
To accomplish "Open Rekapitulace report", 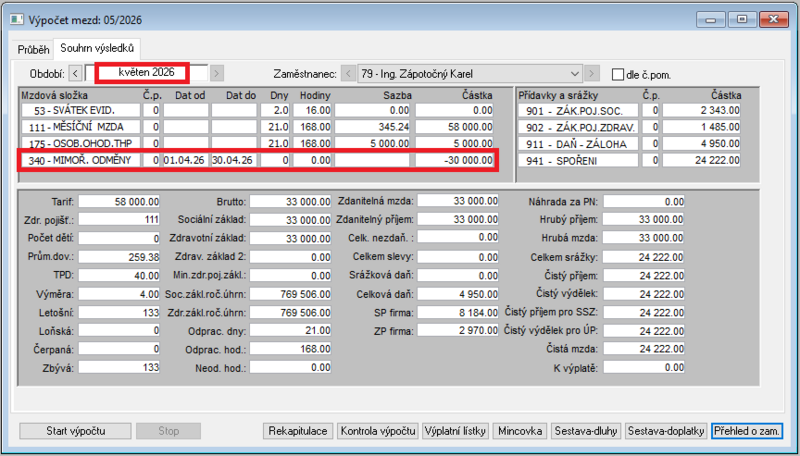I will point(298,431).
